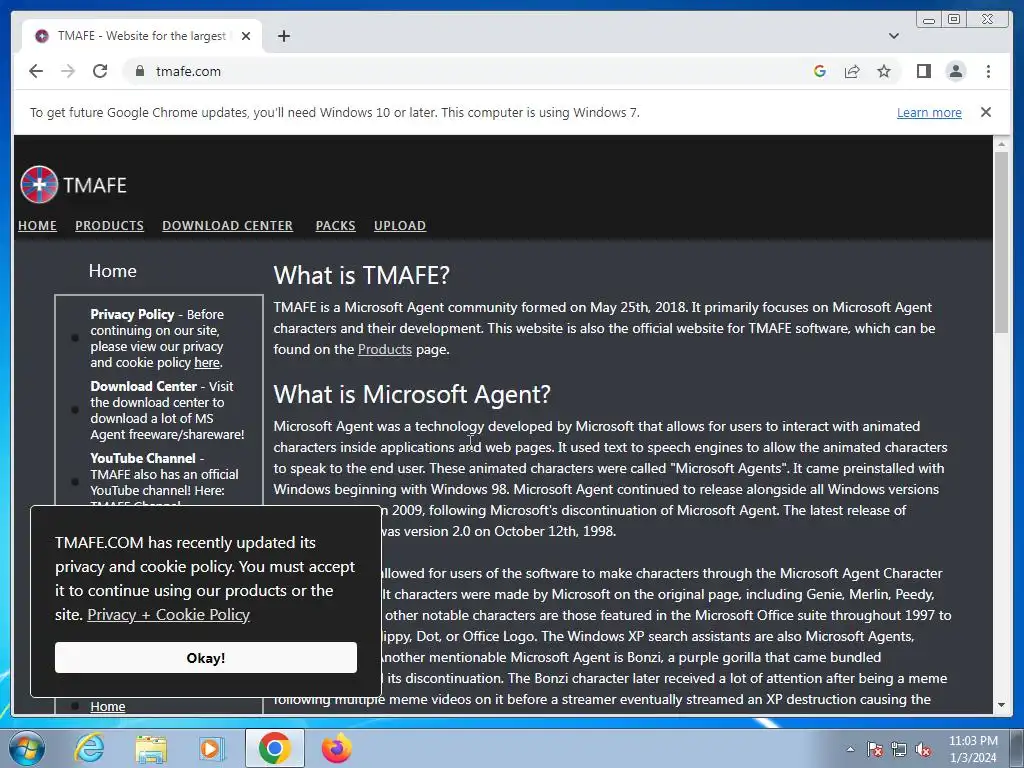The height and width of the screenshot is (768, 1024).
Task: Open Action Center flag icon
Action: point(874,749)
